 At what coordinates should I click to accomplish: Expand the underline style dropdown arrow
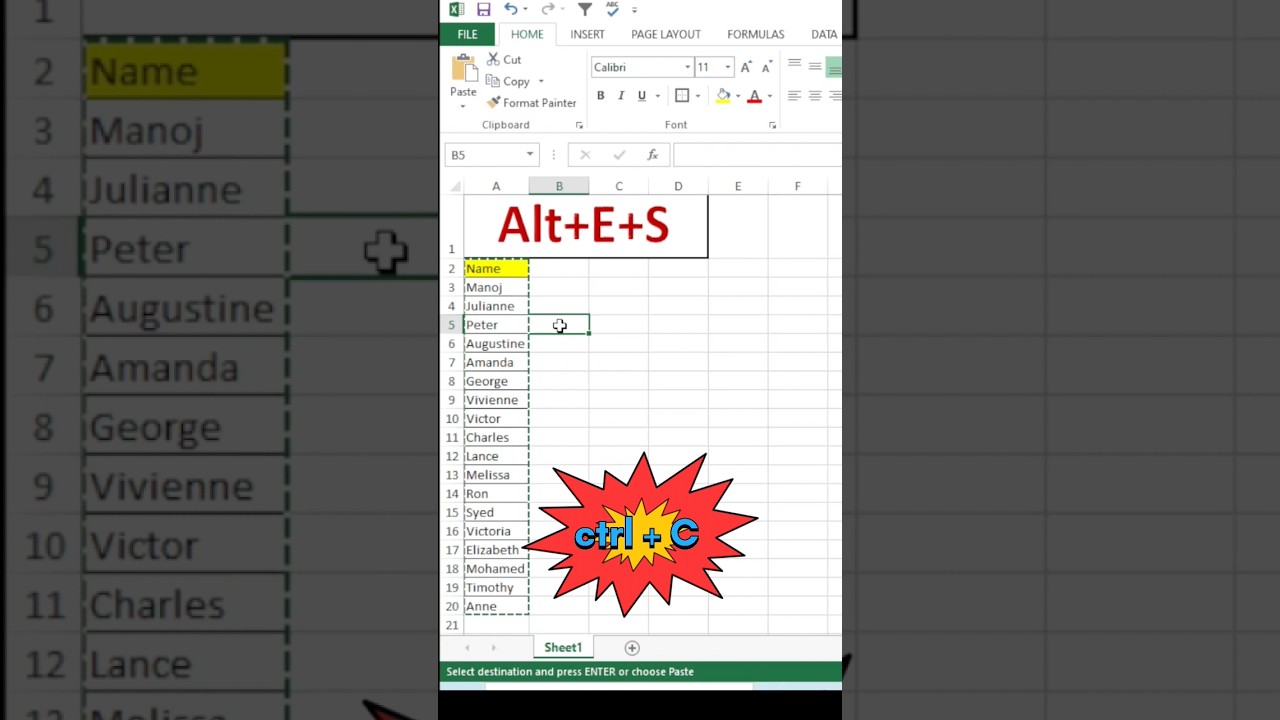pos(656,96)
